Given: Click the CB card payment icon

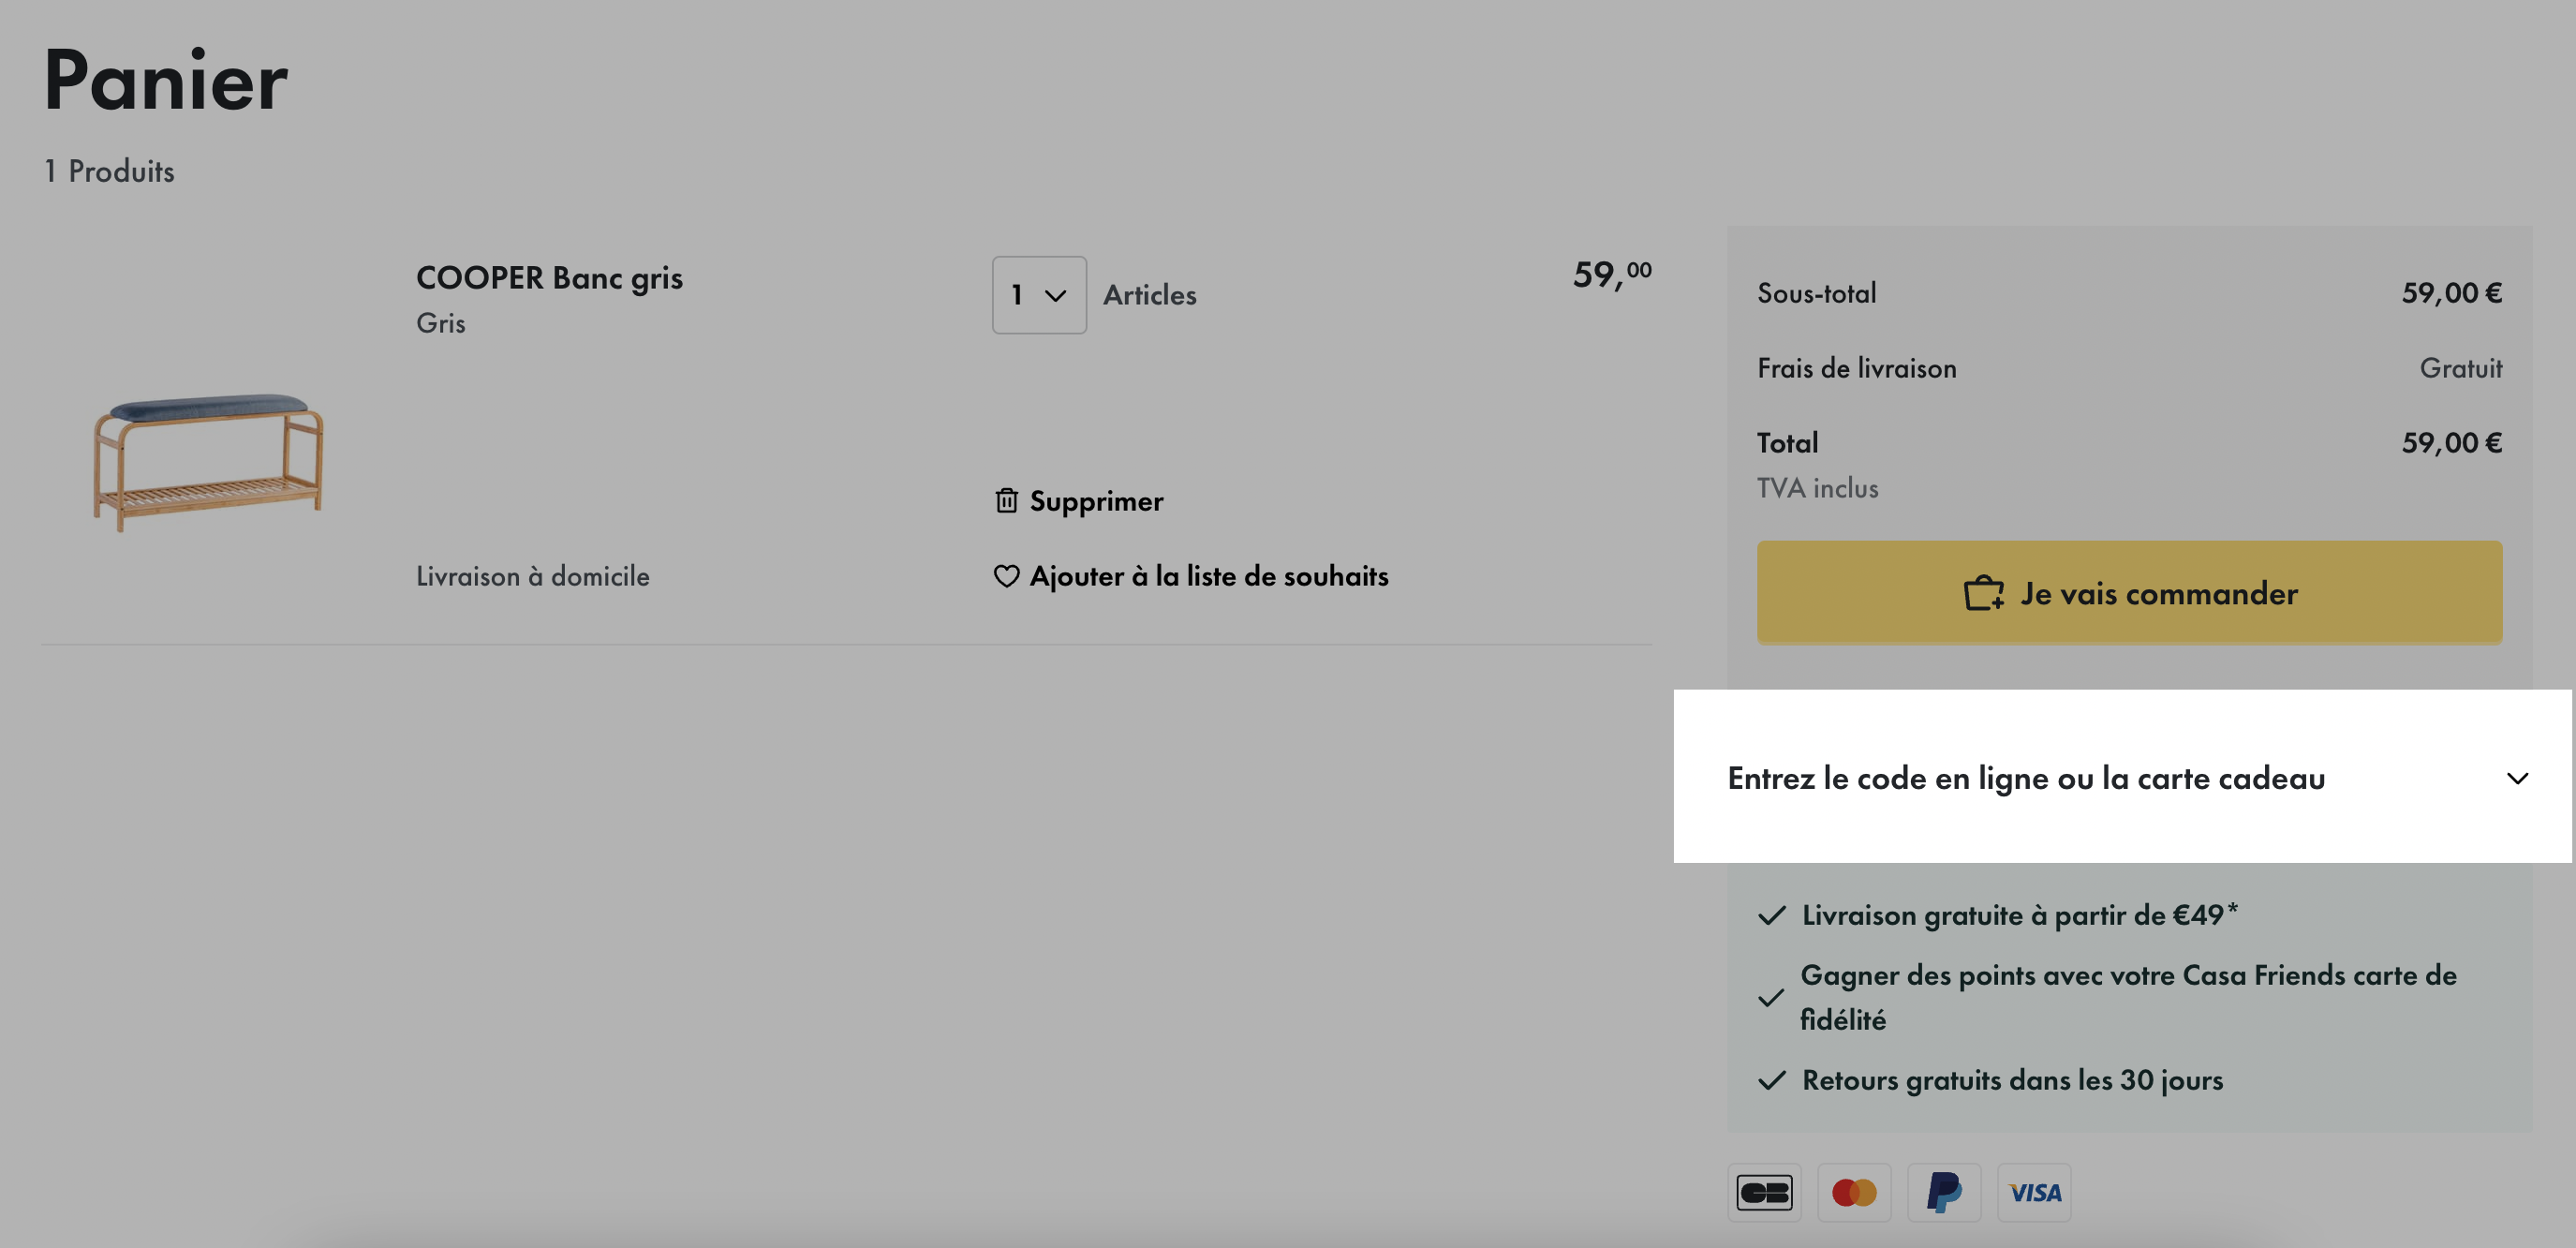Looking at the screenshot, I should [1764, 1192].
